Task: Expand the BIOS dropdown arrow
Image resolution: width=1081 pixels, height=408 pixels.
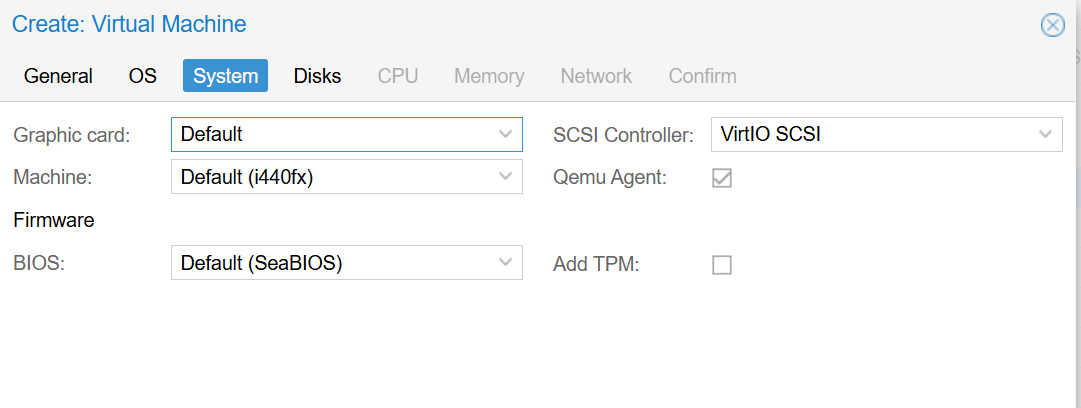Action: pyautogui.click(x=505, y=263)
